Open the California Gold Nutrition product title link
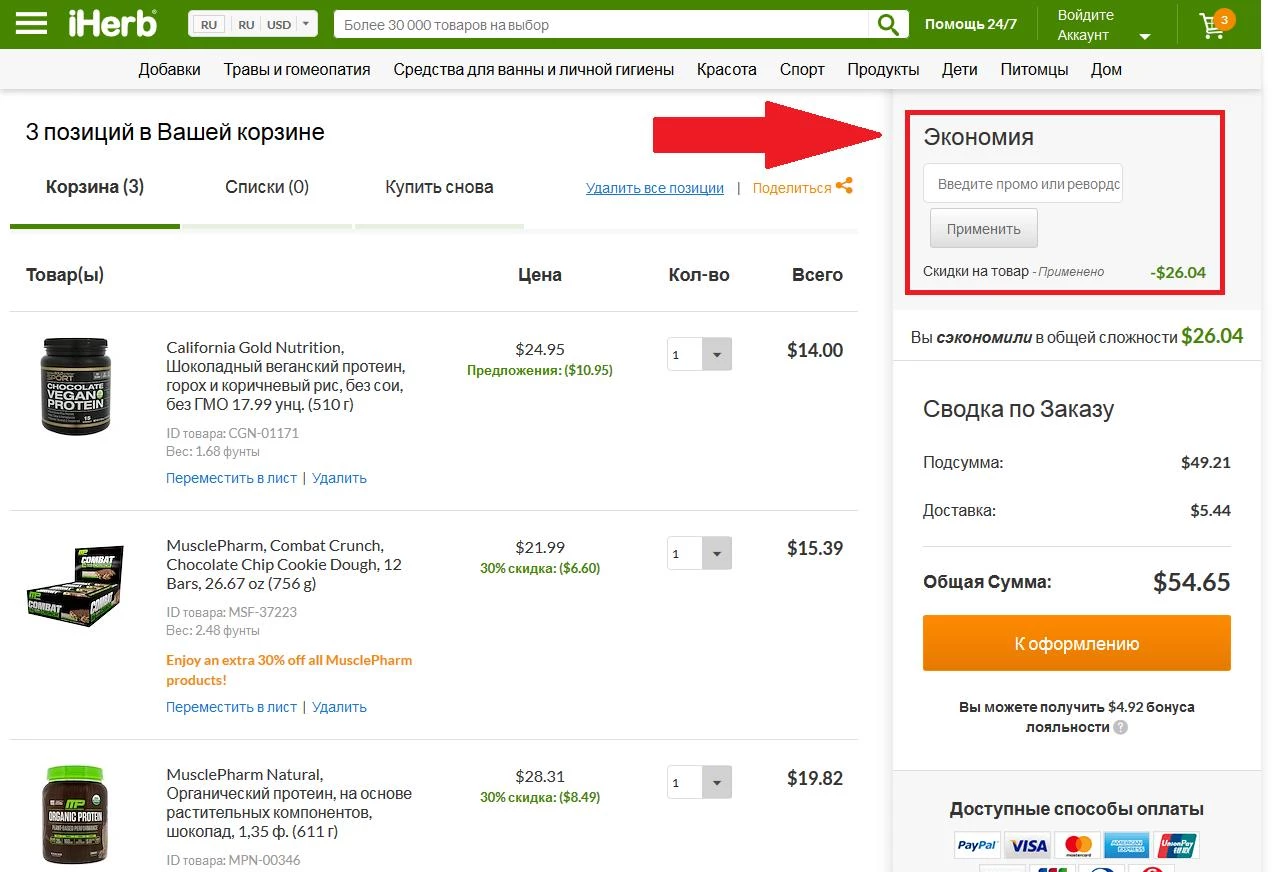1278x872 pixels. pyautogui.click(x=285, y=376)
